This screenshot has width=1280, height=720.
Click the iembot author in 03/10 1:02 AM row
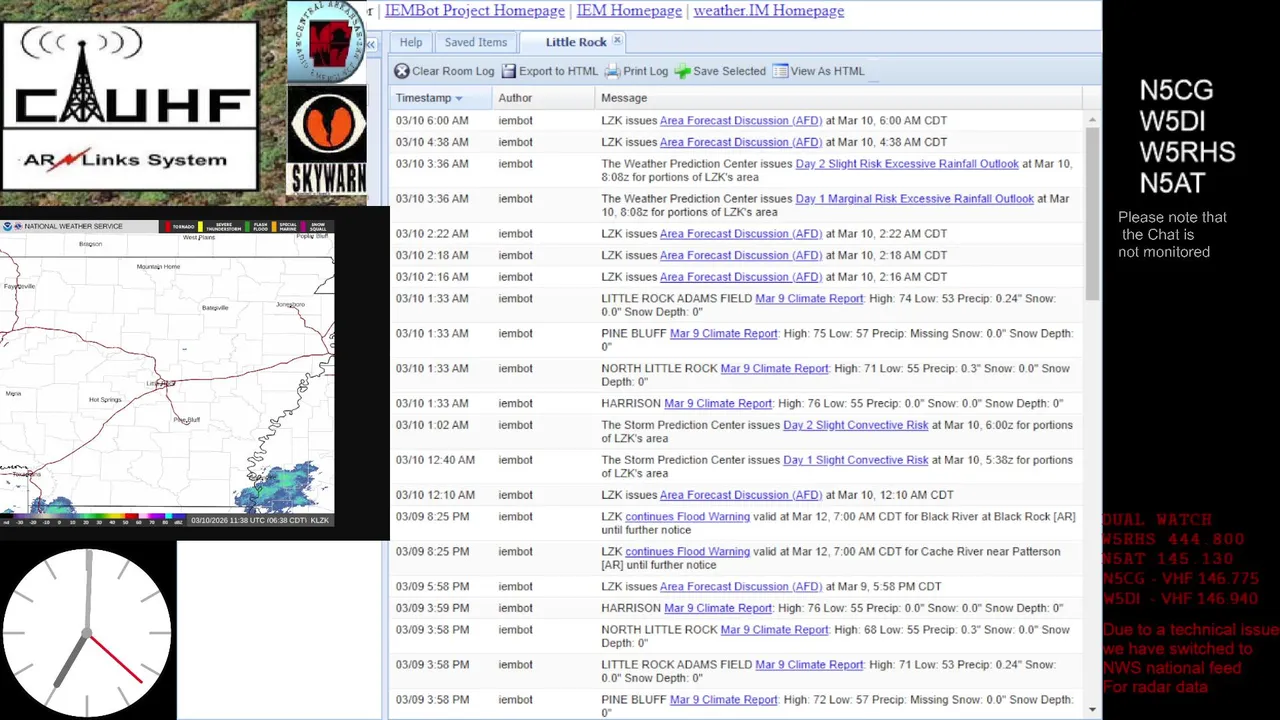[515, 425]
